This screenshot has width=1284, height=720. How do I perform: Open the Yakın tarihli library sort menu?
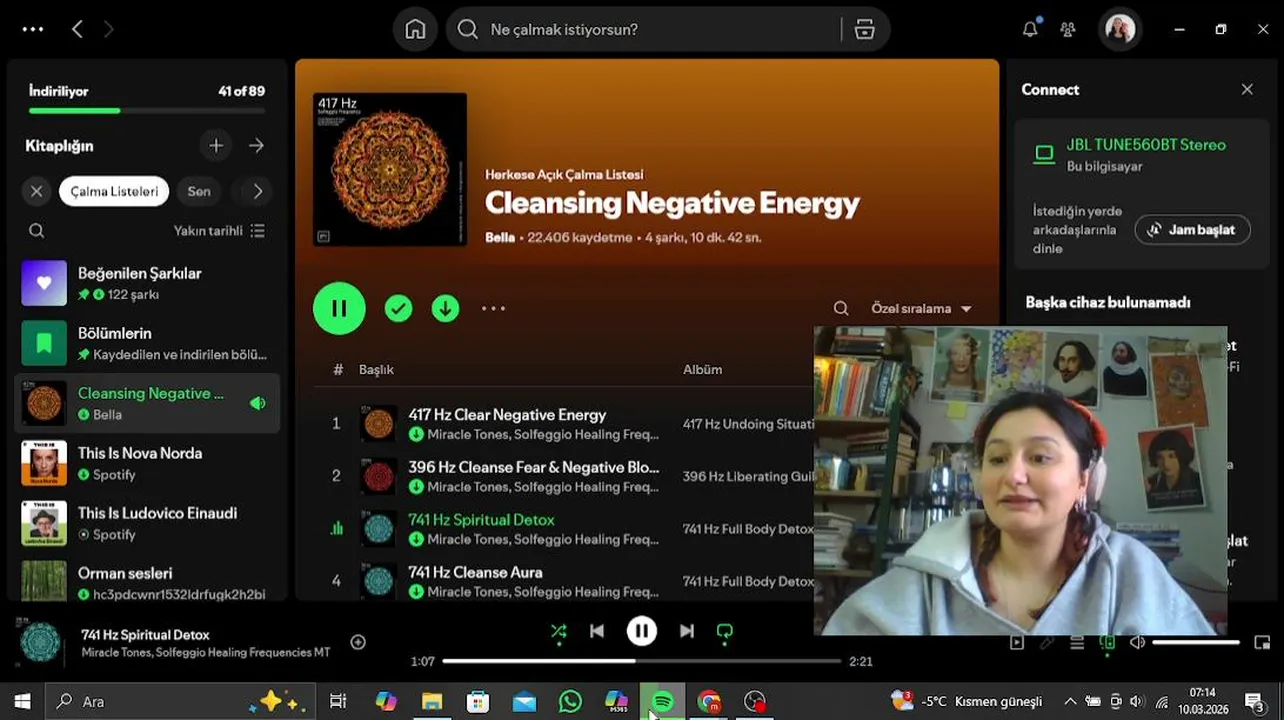point(219,231)
